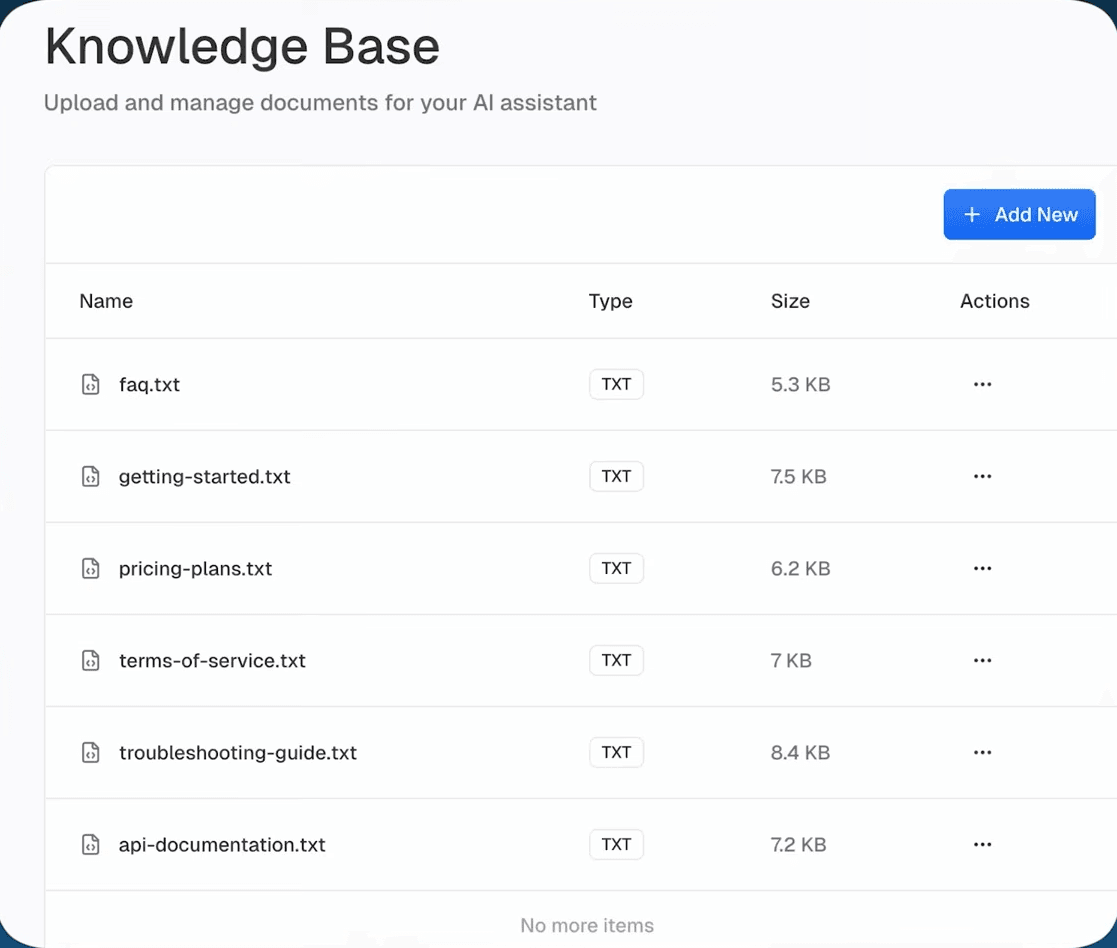Image resolution: width=1117 pixels, height=948 pixels.
Task: Click the Add New button
Action: point(1019,215)
